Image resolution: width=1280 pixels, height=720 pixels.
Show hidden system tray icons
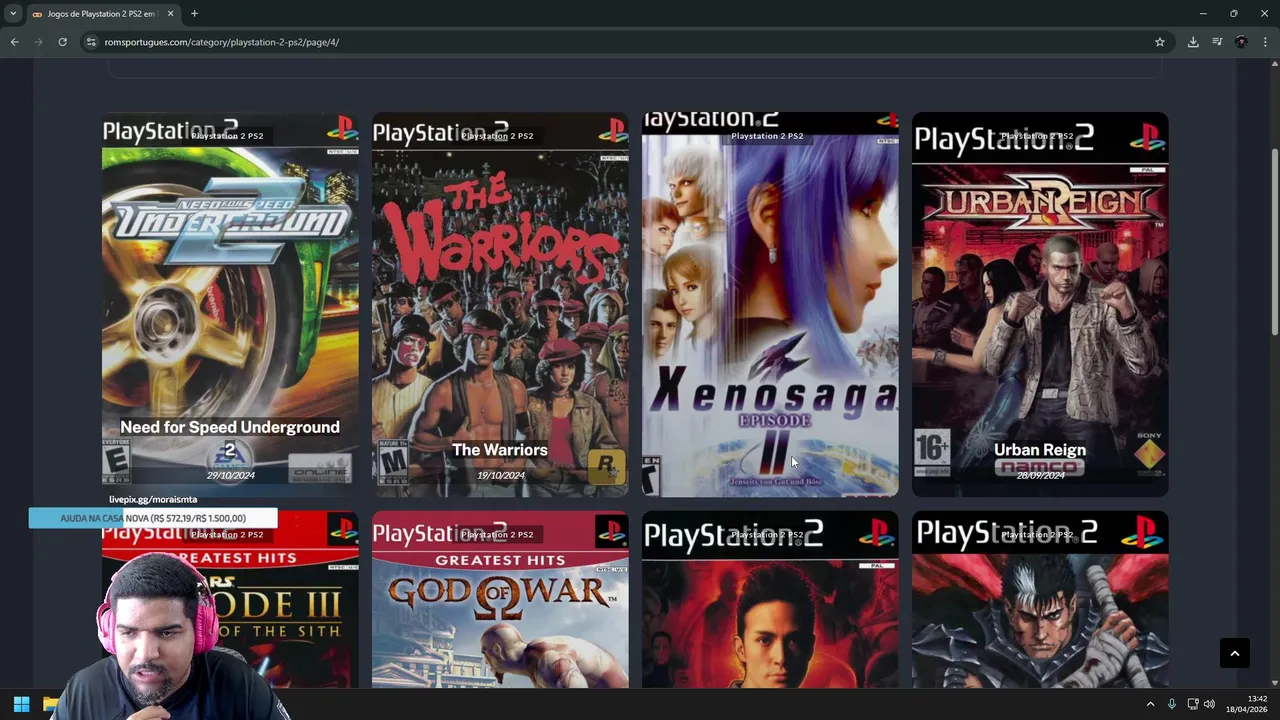1150,704
